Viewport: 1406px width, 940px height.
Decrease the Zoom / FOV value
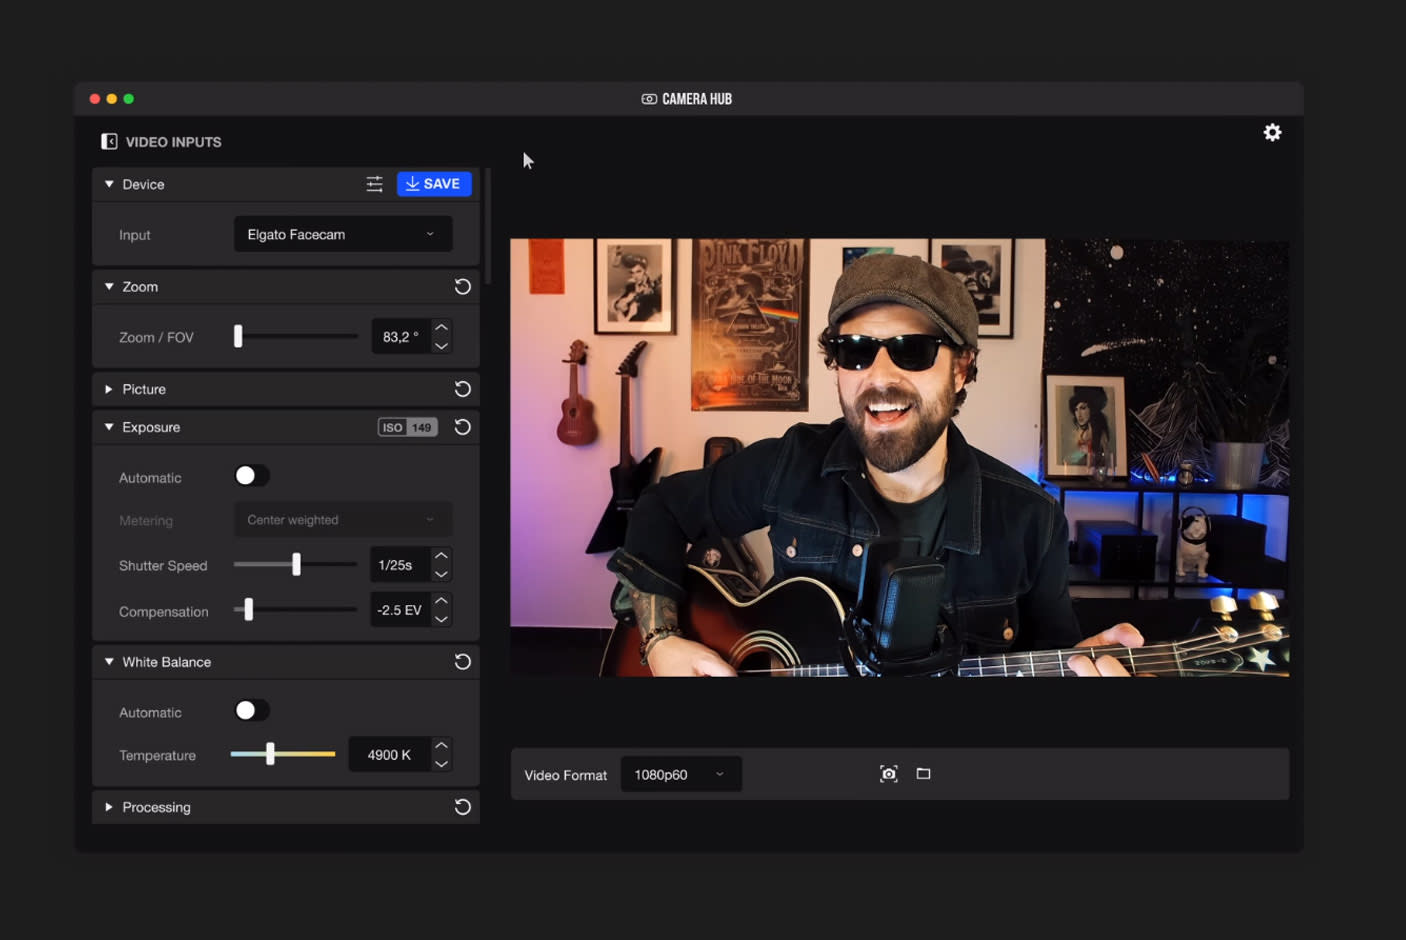point(441,346)
